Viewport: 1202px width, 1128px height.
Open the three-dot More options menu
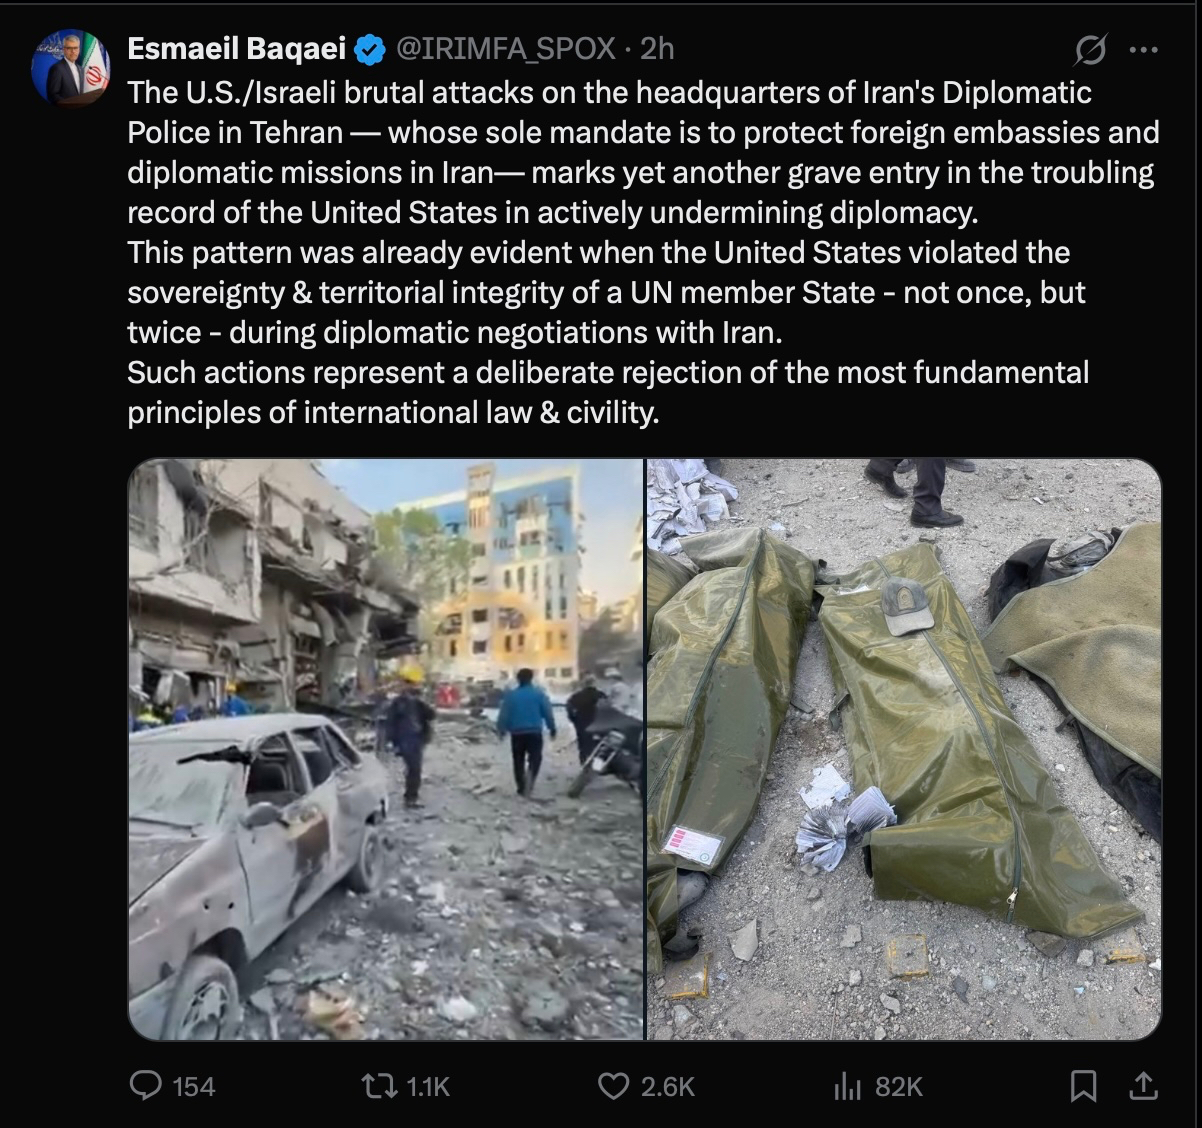coord(1143,49)
